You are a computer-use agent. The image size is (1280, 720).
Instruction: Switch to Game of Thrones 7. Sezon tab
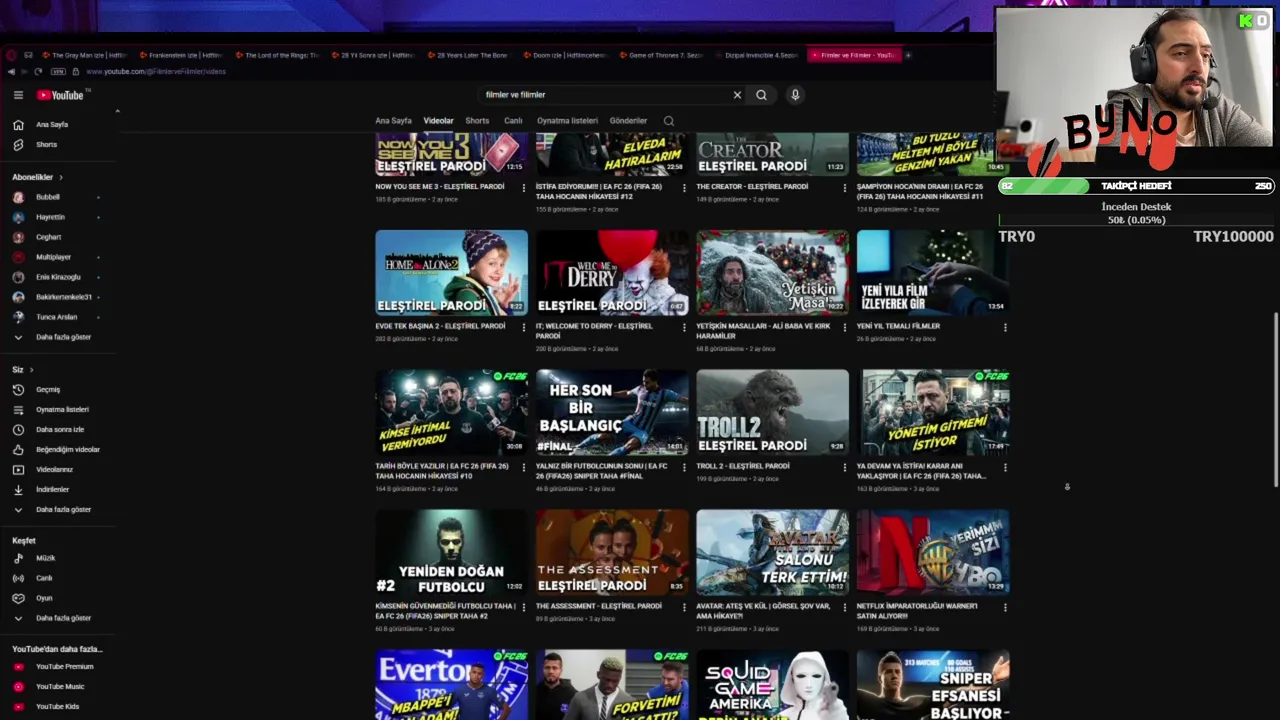tap(660, 55)
